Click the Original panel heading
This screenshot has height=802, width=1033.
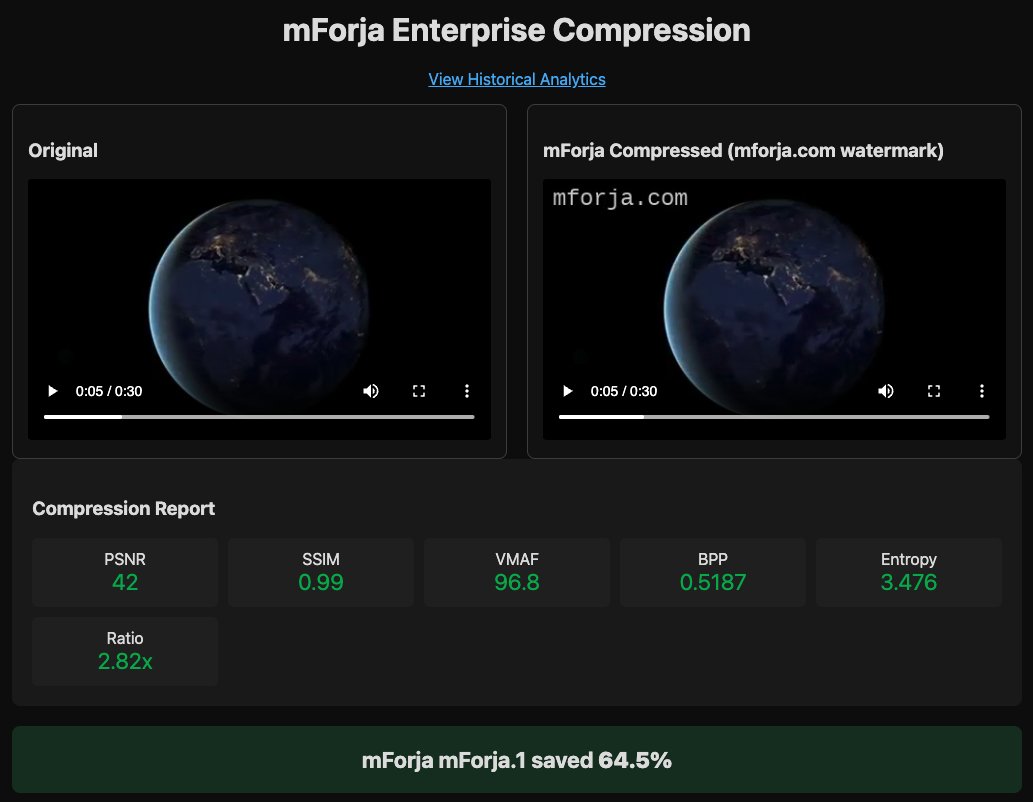pos(63,150)
